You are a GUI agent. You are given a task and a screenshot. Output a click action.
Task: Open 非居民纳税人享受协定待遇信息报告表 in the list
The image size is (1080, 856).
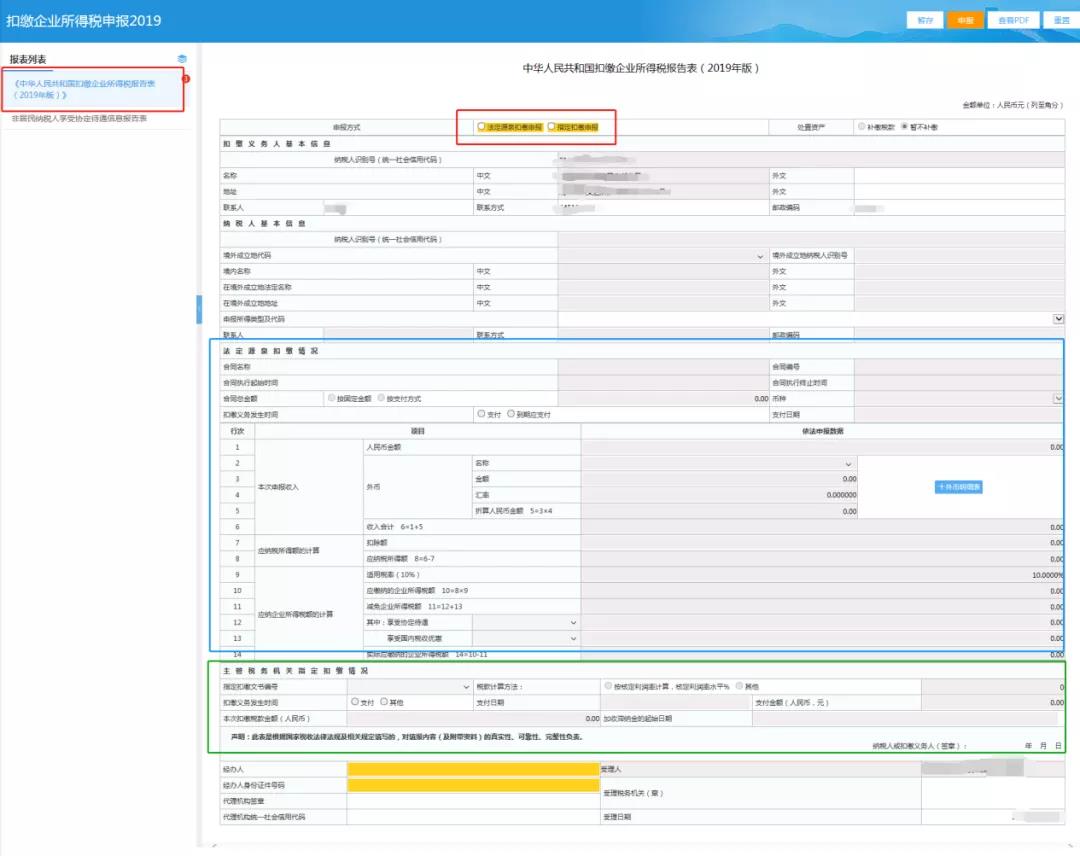tap(80, 118)
